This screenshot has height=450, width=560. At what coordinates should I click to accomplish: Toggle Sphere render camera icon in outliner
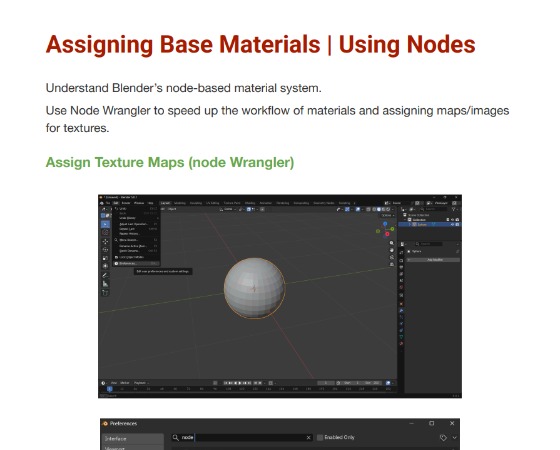(x=457, y=225)
